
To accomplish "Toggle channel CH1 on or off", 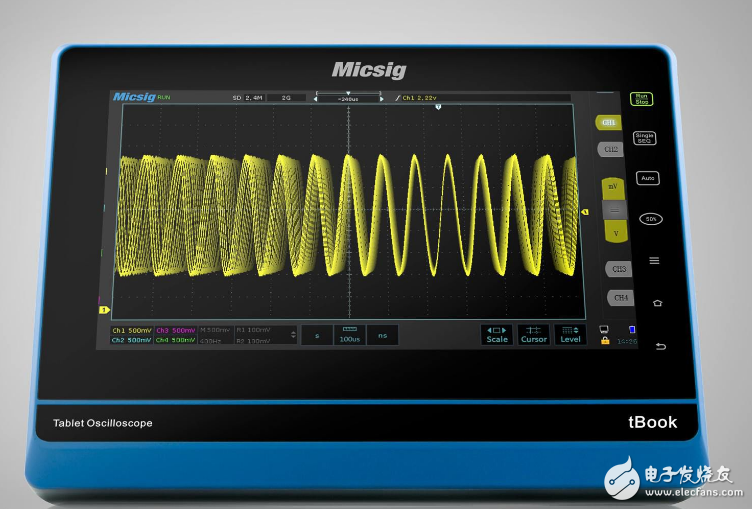I will click(608, 122).
